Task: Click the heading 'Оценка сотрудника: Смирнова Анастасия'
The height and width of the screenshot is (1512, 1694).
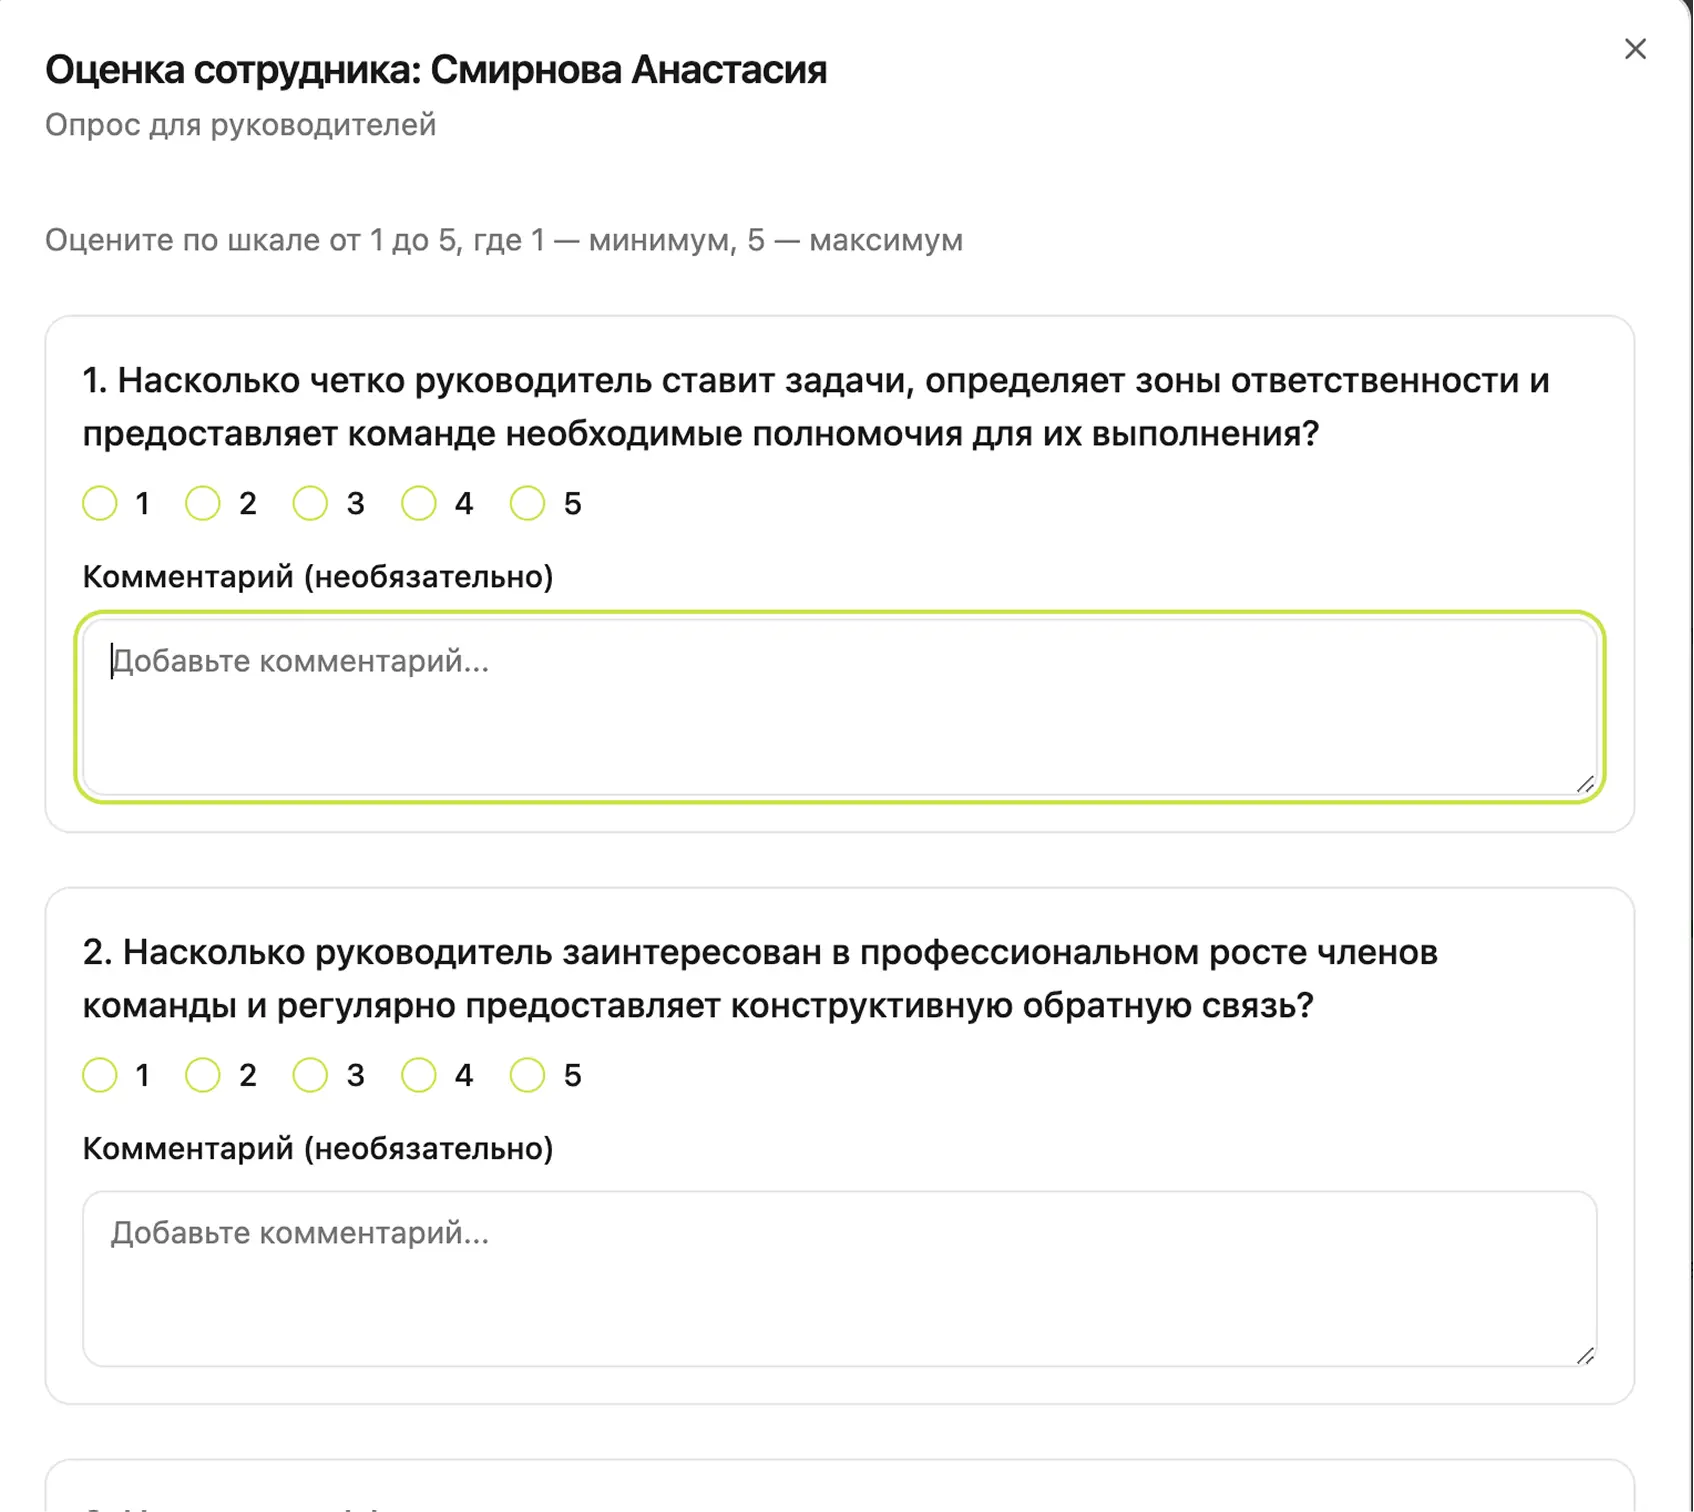Action: pos(436,70)
